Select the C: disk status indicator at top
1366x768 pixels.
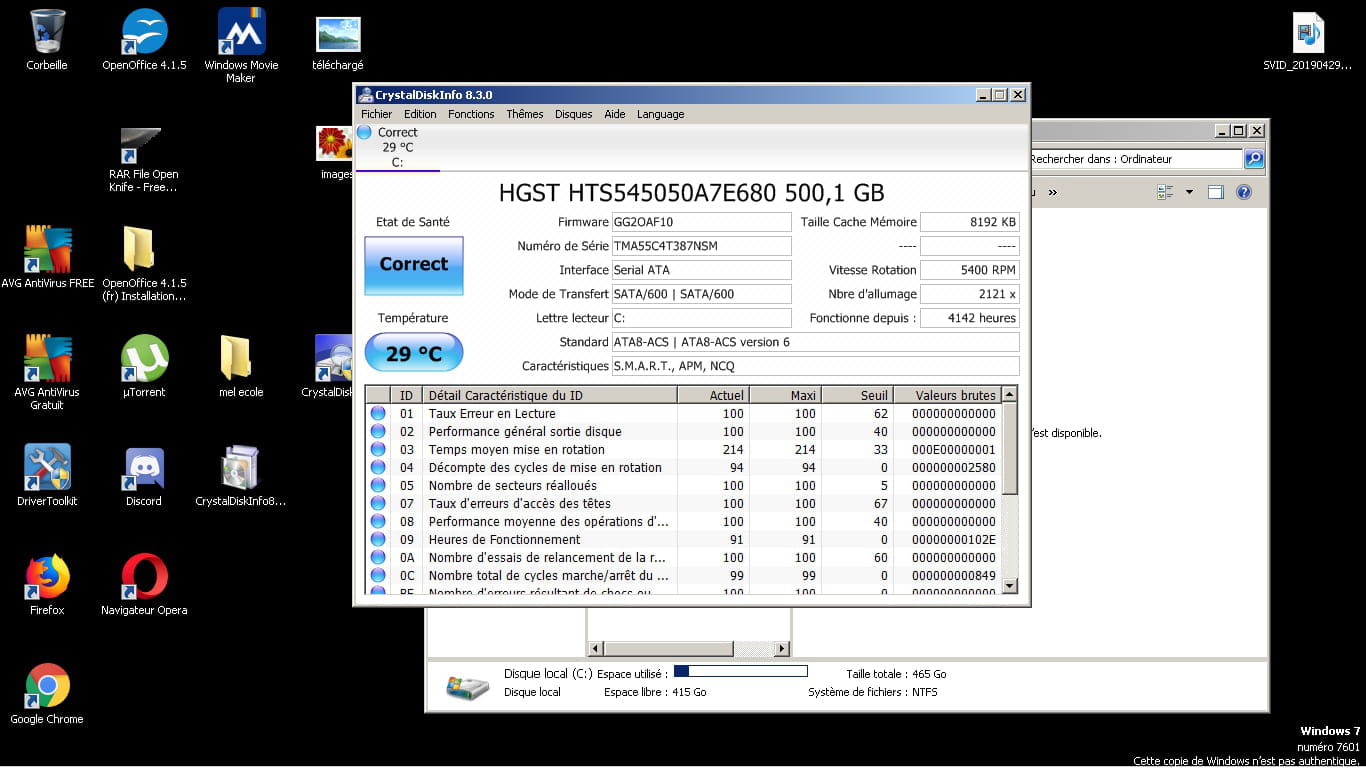tap(397, 147)
